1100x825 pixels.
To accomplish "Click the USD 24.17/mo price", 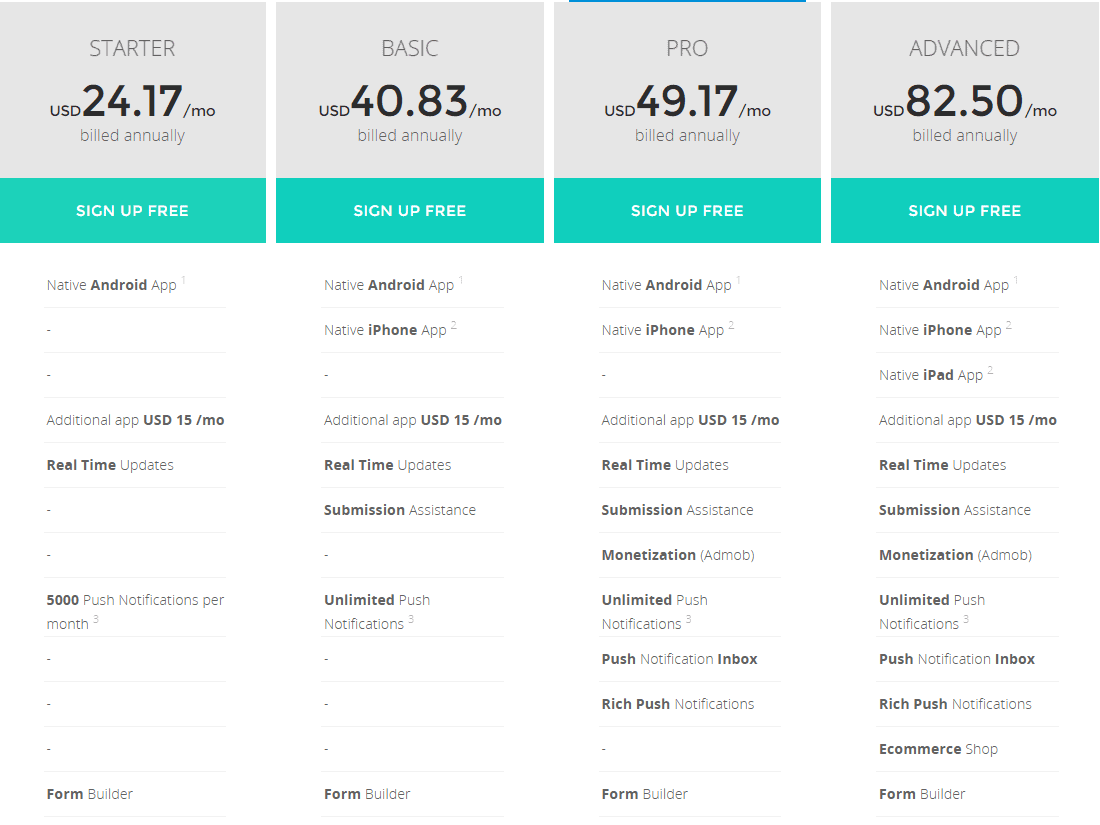I will (x=133, y=102).
